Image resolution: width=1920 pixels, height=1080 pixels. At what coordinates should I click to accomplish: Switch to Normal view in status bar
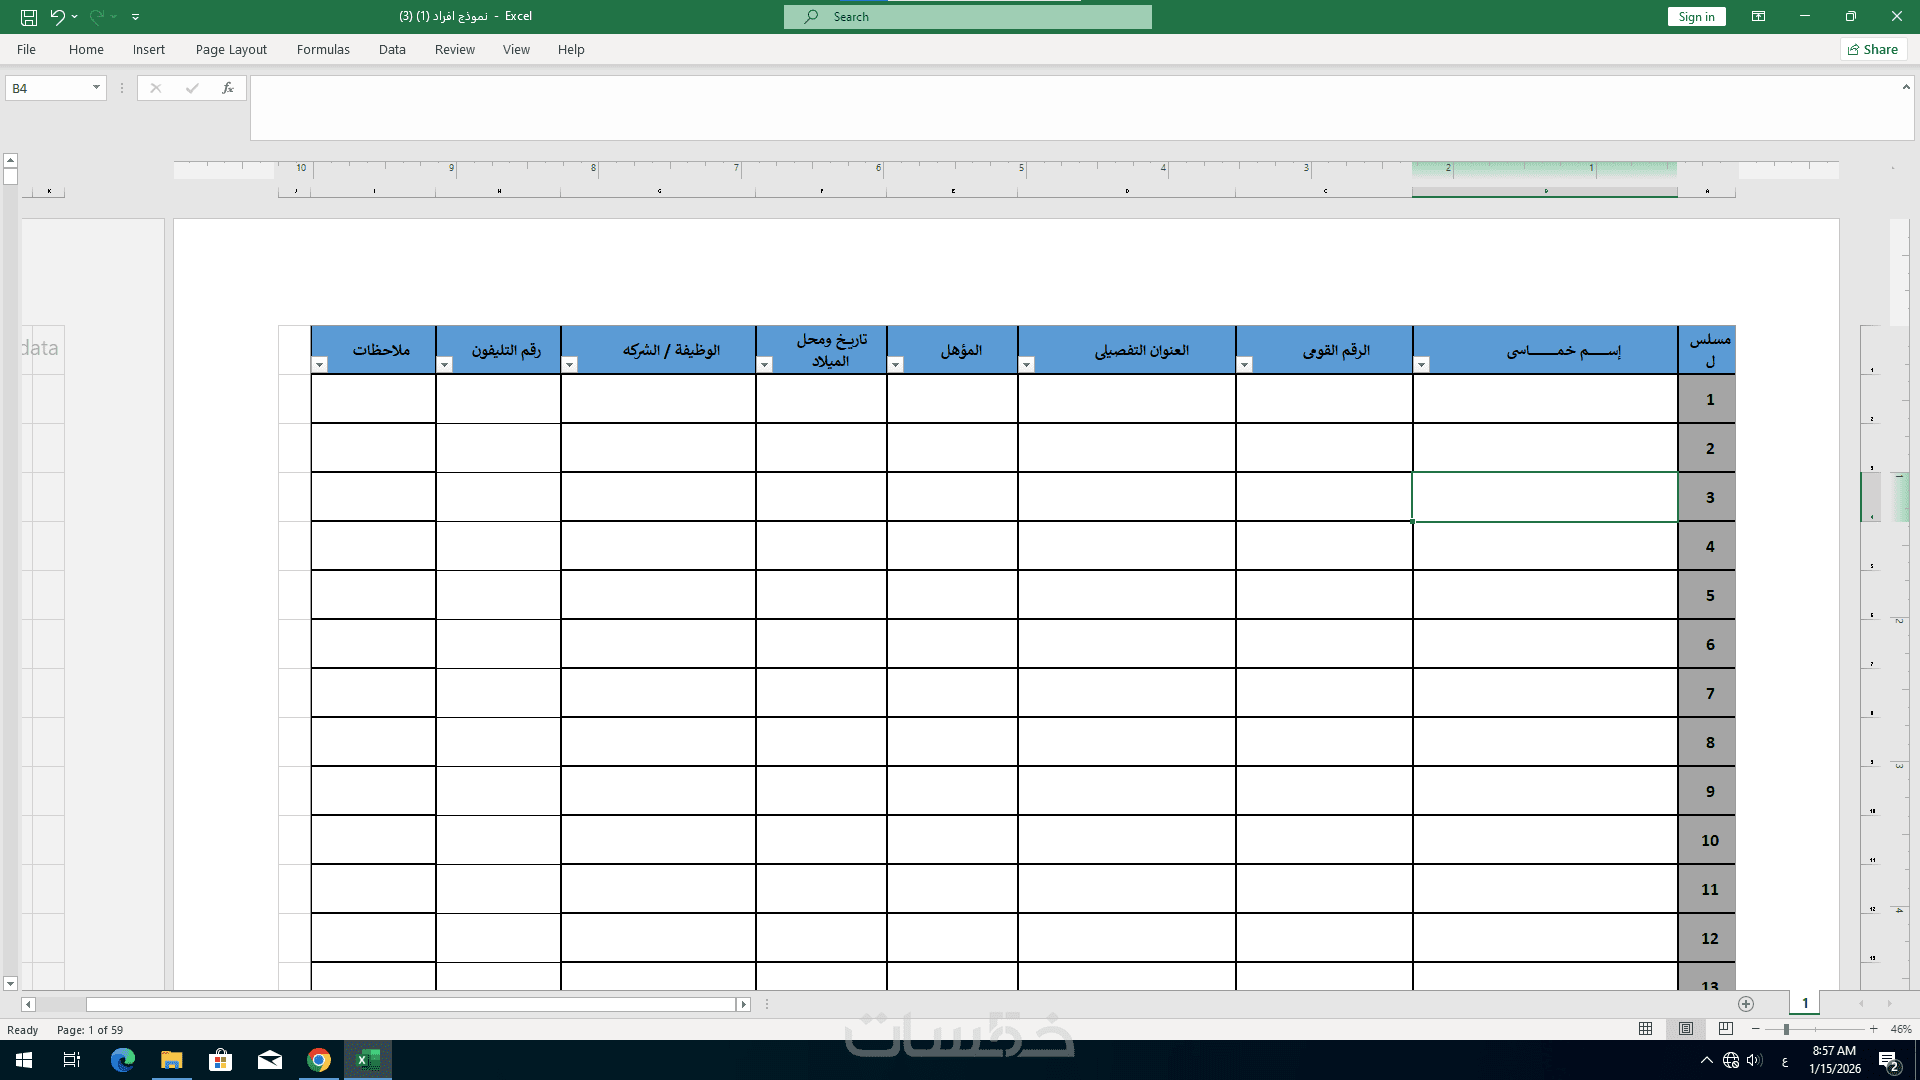[x=1645, y=1029]
